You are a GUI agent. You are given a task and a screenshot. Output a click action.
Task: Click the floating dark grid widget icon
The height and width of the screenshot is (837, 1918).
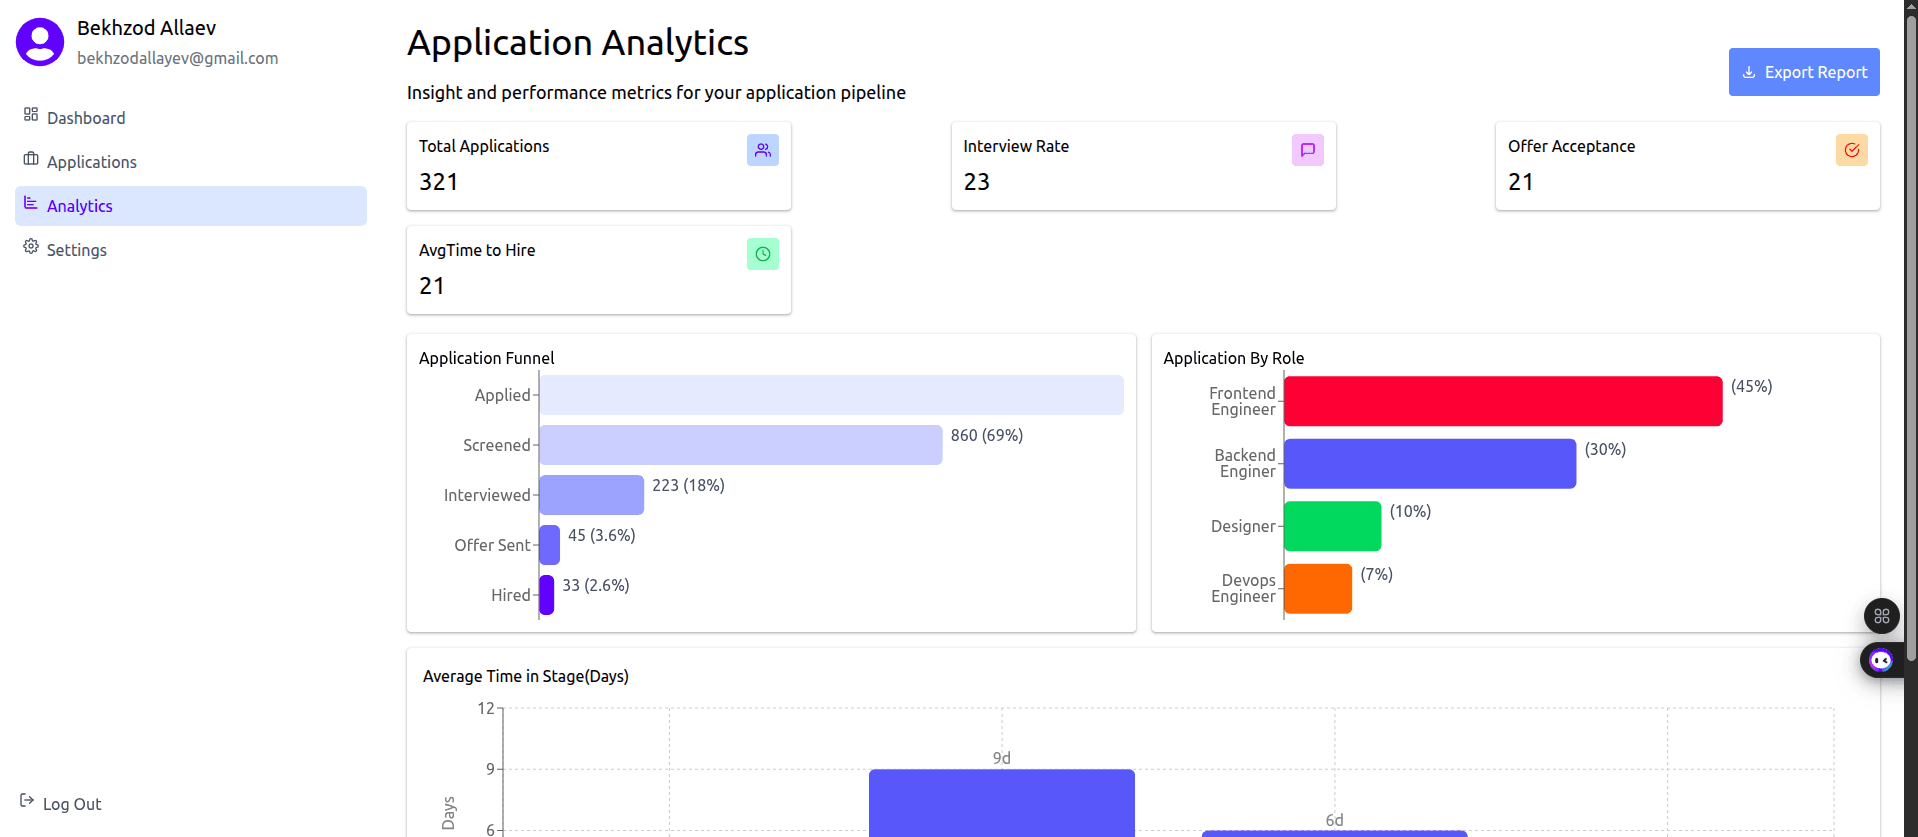1882,616
